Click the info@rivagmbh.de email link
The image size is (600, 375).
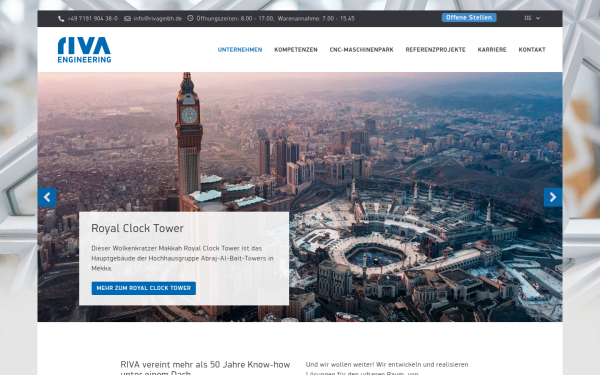(x=158, y=18)
